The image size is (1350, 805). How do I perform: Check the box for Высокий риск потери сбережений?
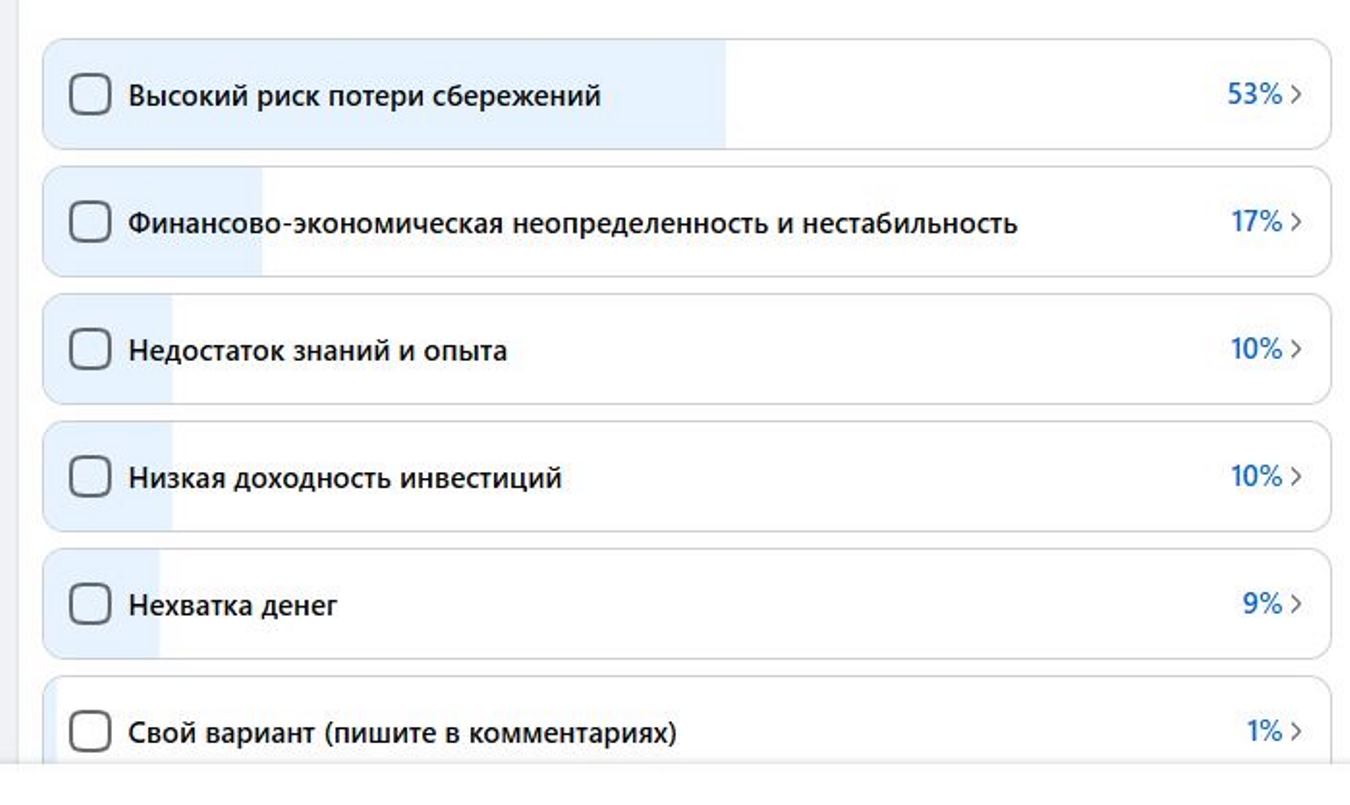coord(90,95)
